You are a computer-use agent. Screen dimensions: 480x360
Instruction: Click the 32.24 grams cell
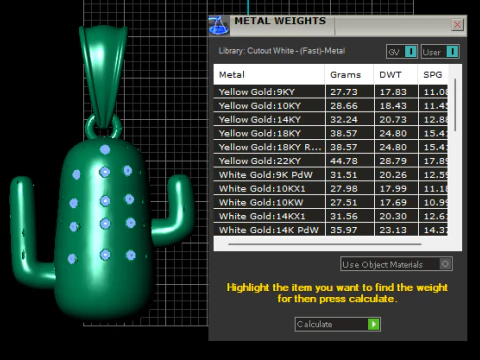click(x=350, y=119)
